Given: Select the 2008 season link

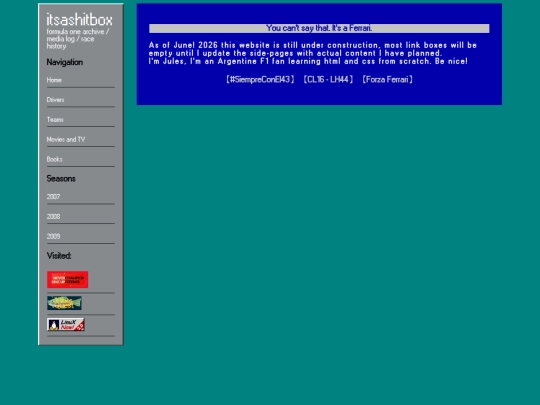Looking at the screenshot, I should 53,216.
